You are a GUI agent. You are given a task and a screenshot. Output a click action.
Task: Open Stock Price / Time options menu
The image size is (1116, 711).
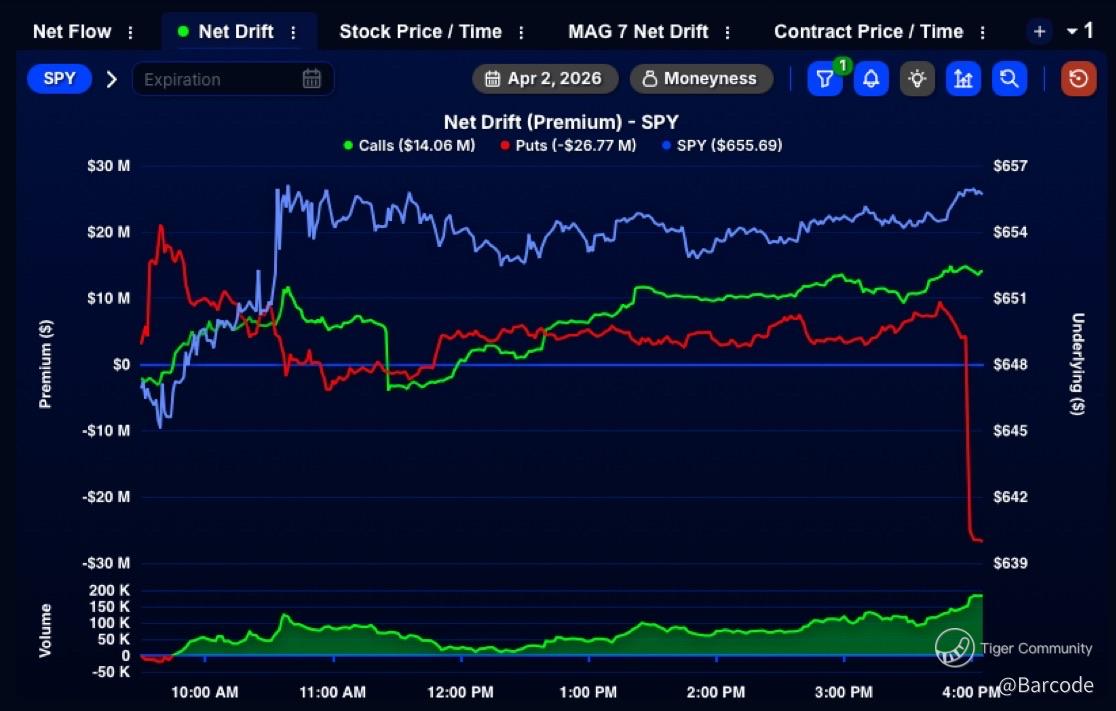[x=522, y=33]
